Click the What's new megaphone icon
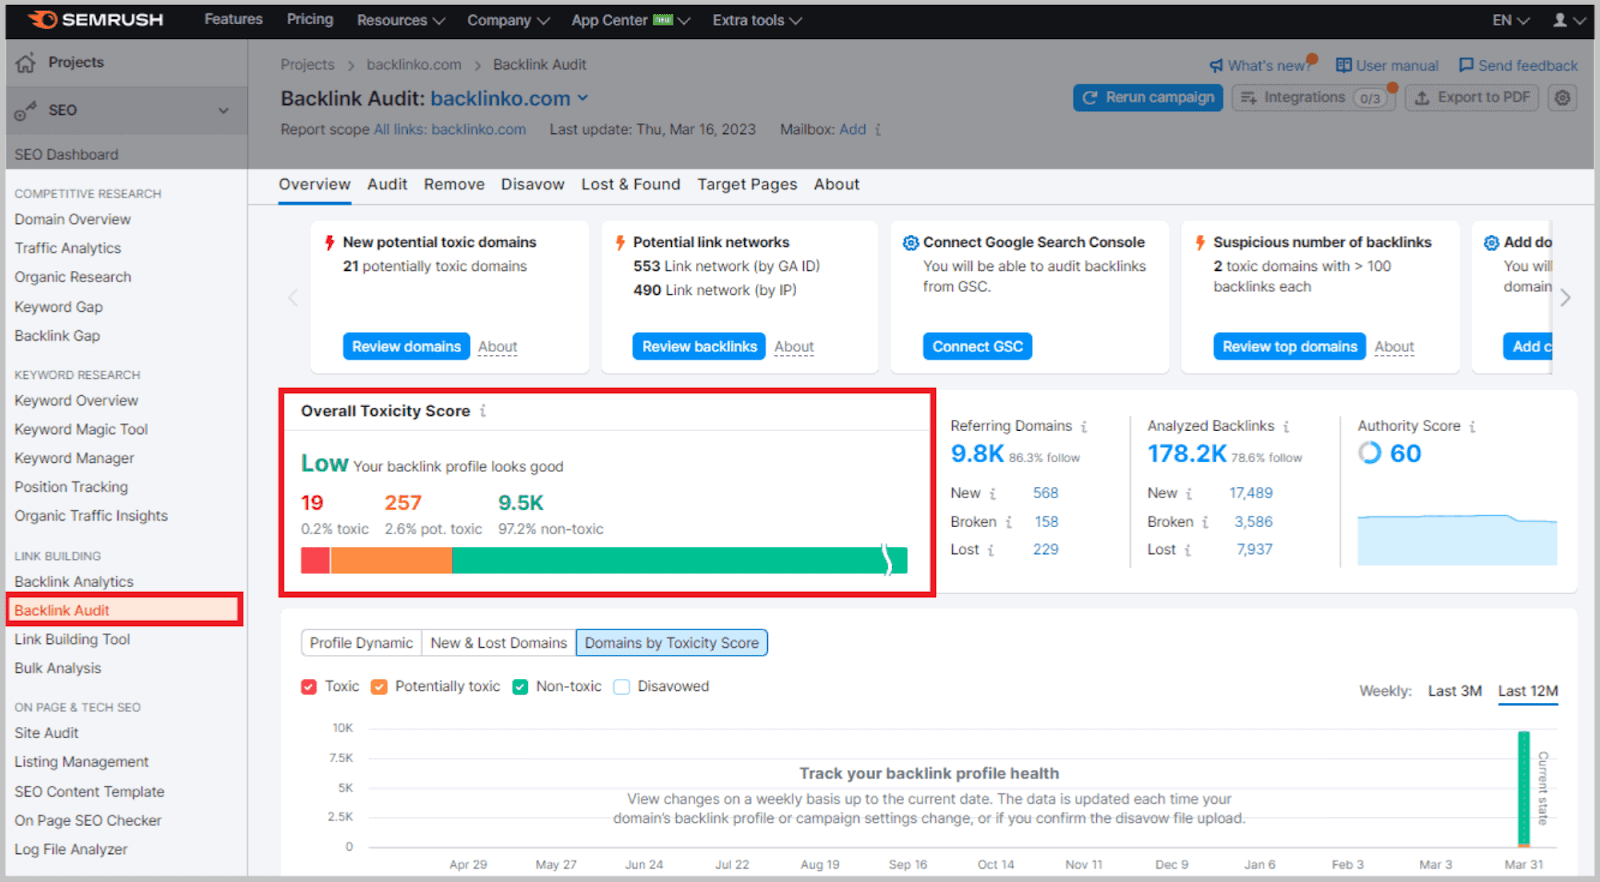The height and width of the screenshot is (882, 1600). click(x=1216, y=66)
